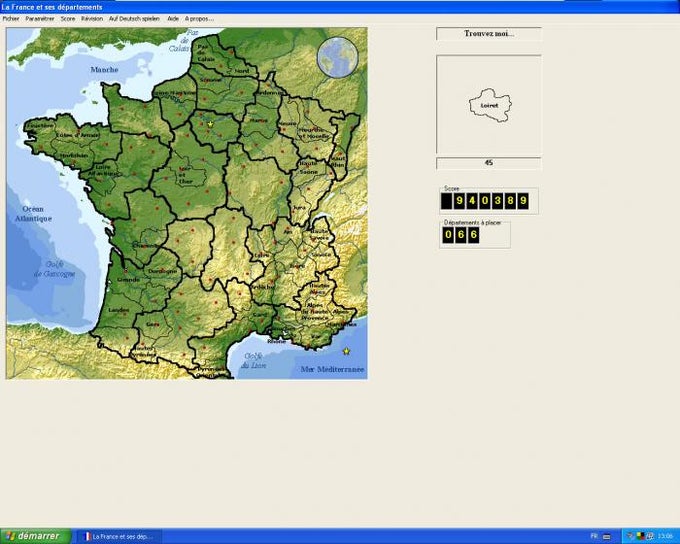This screenshot has width=680, height=544.
Task: Click the Morbihan department label
Action: [74, 155]
